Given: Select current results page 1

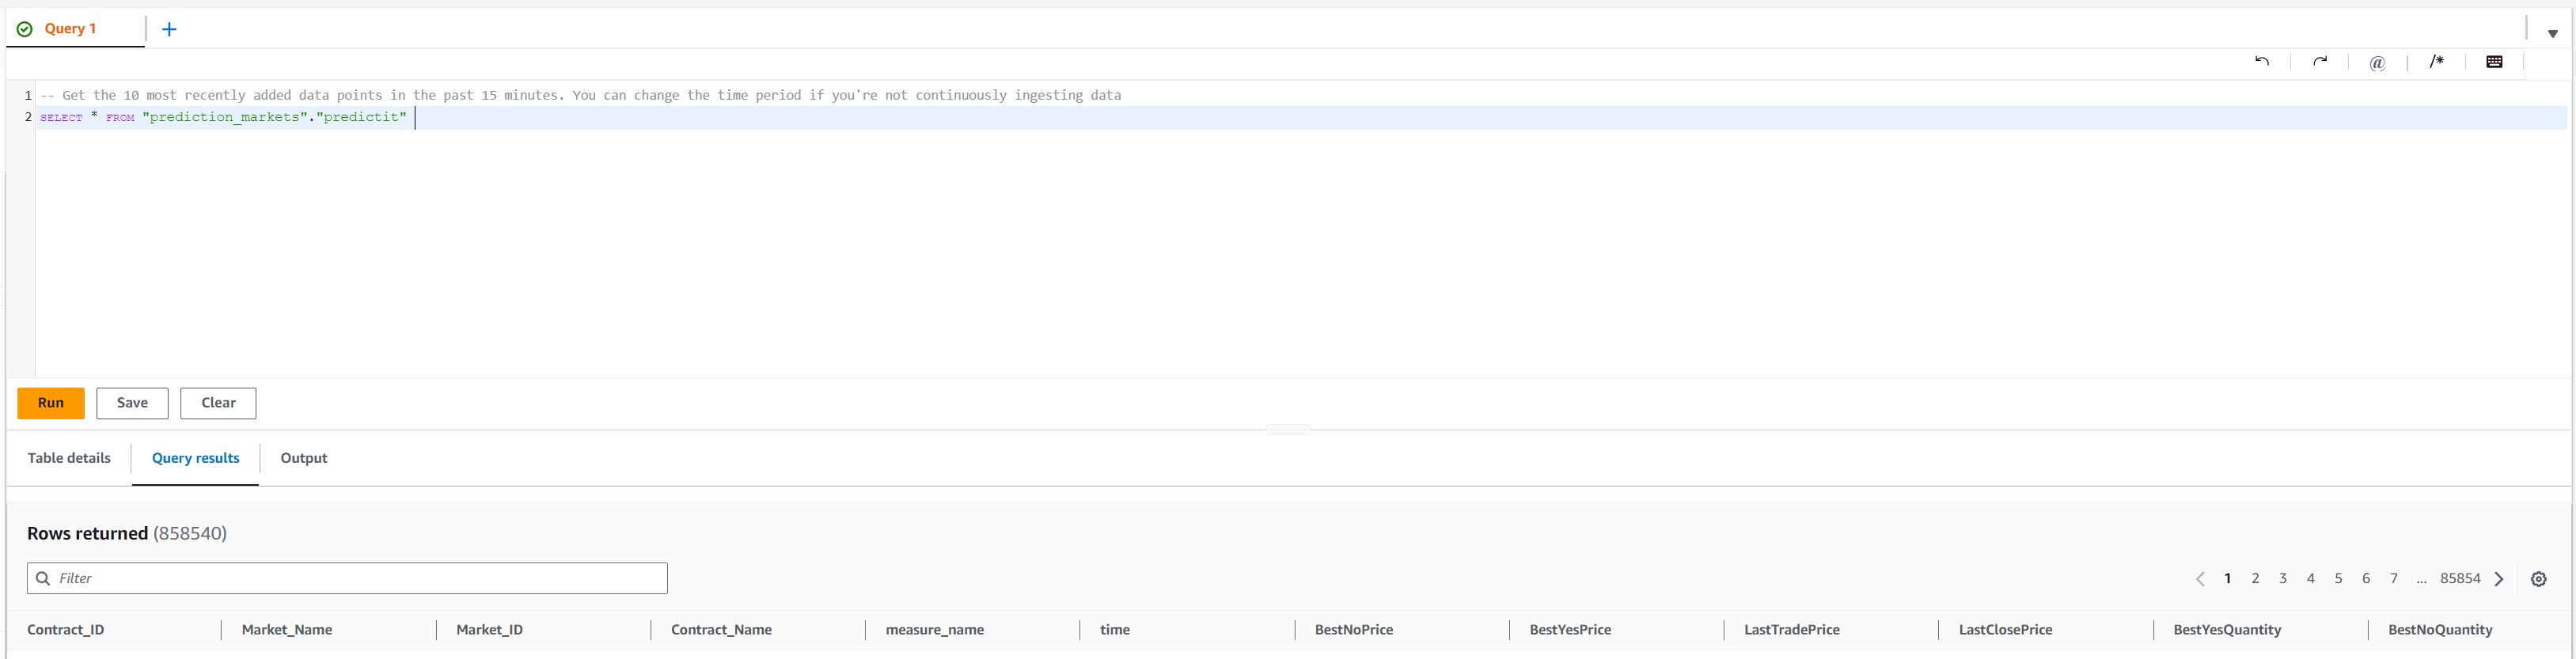Looking at the screenshot, I should click(x=2227, y=578).
